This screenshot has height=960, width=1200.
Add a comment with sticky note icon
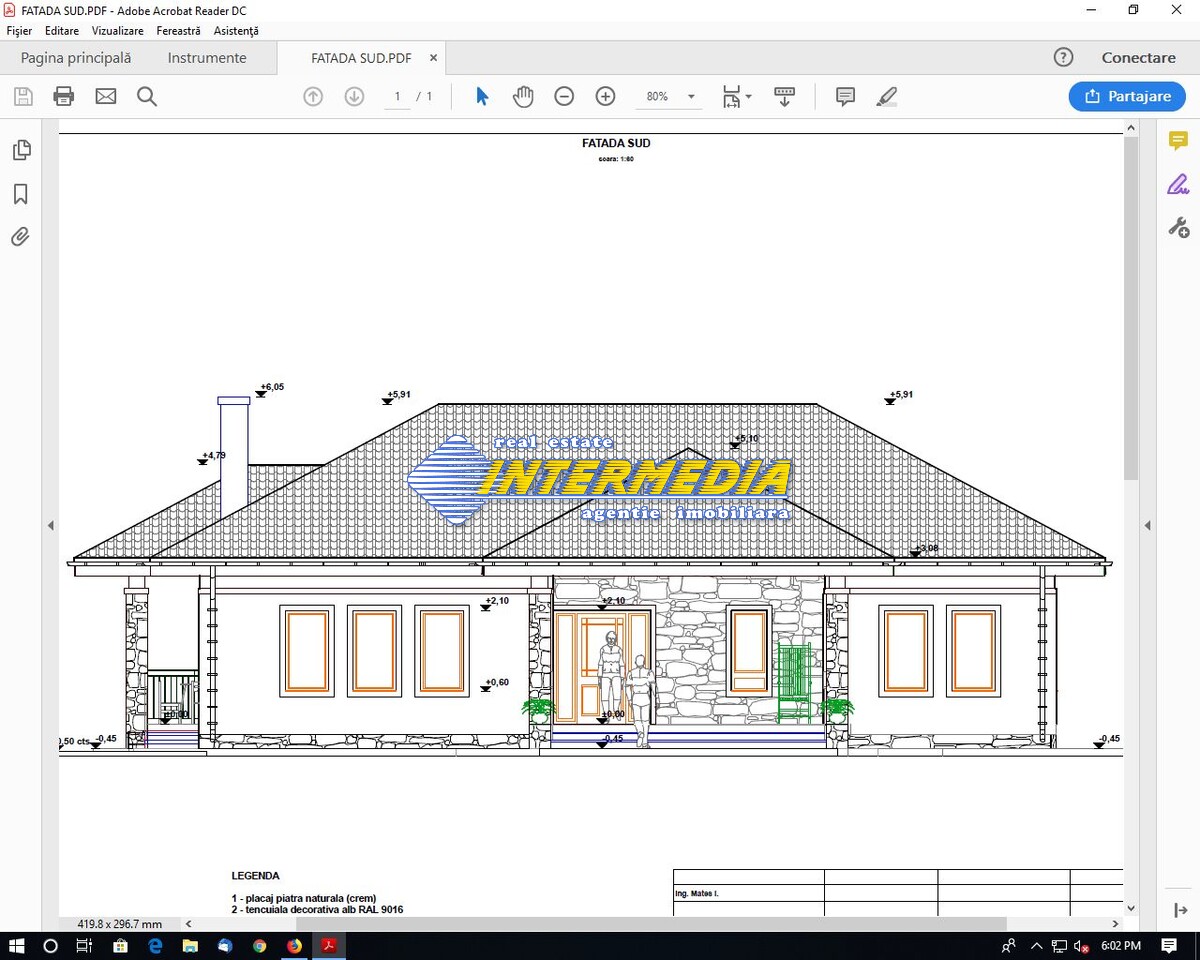[x=845, y=97]
